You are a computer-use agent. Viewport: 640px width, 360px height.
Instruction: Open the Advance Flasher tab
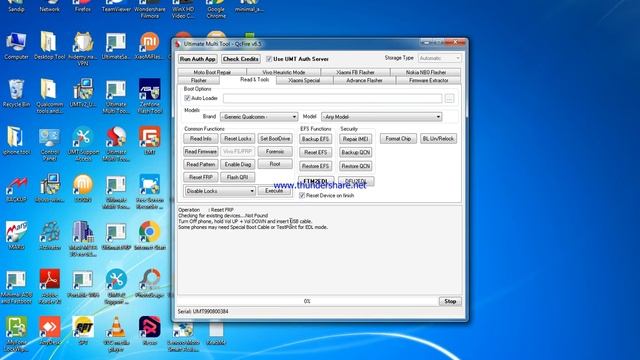click(x=364, y=80)
